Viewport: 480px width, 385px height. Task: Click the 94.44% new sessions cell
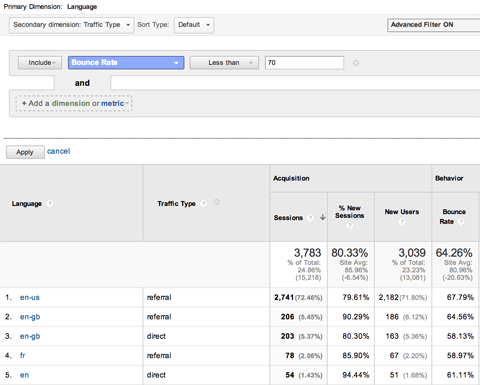(356, 375)
